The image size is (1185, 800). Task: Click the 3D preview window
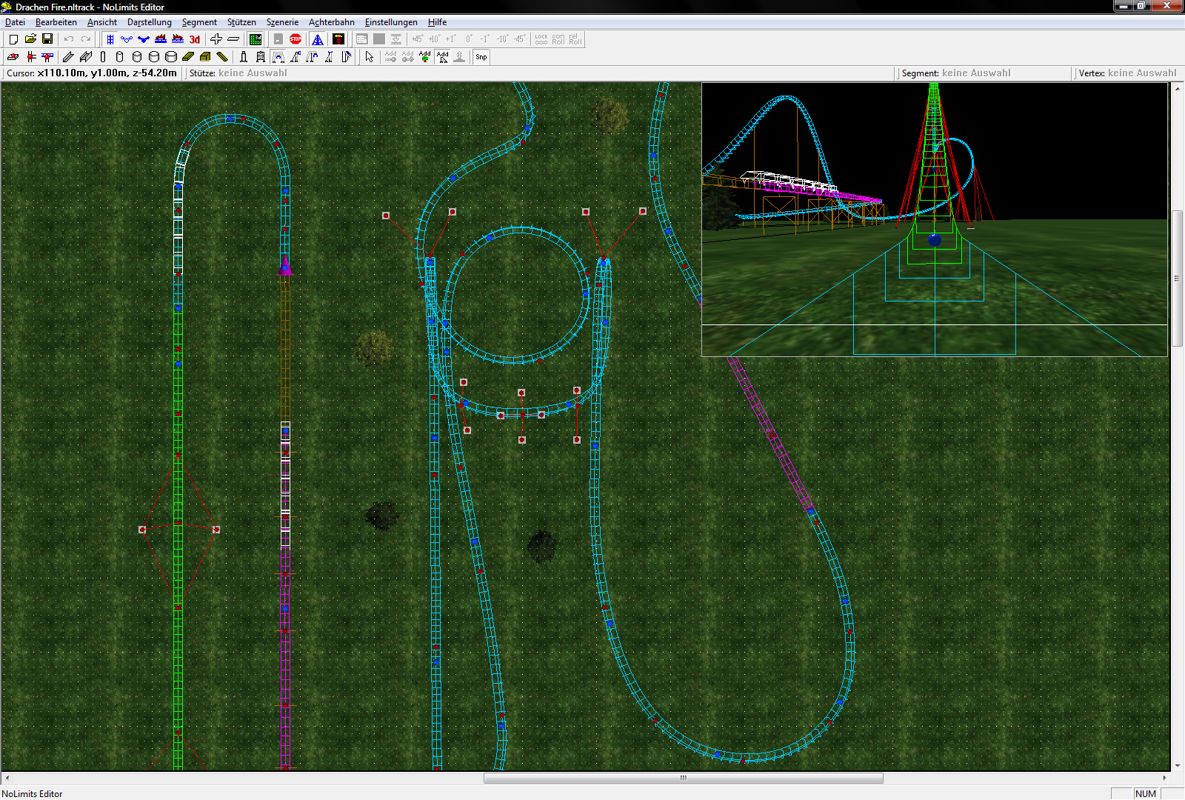point(934,219)
